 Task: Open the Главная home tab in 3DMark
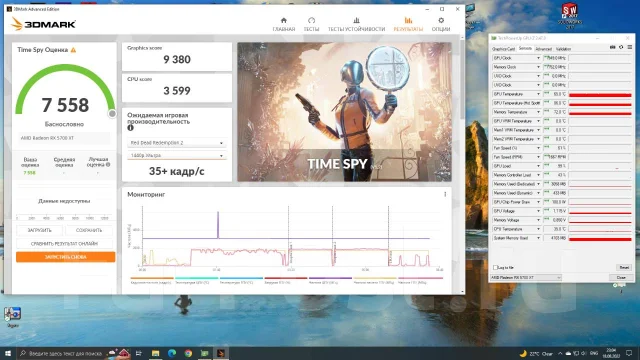click(283, 24)
